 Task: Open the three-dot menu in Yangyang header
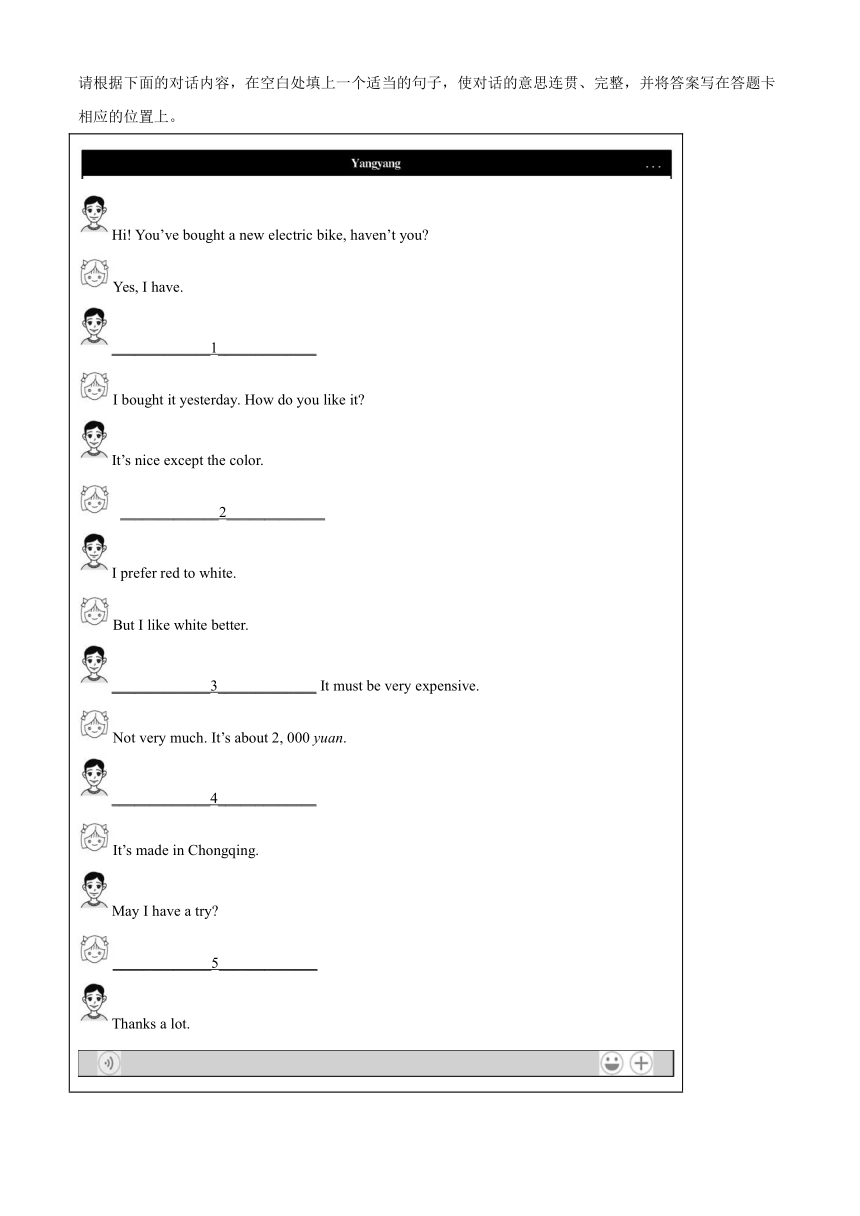click(x=653, y=165)
